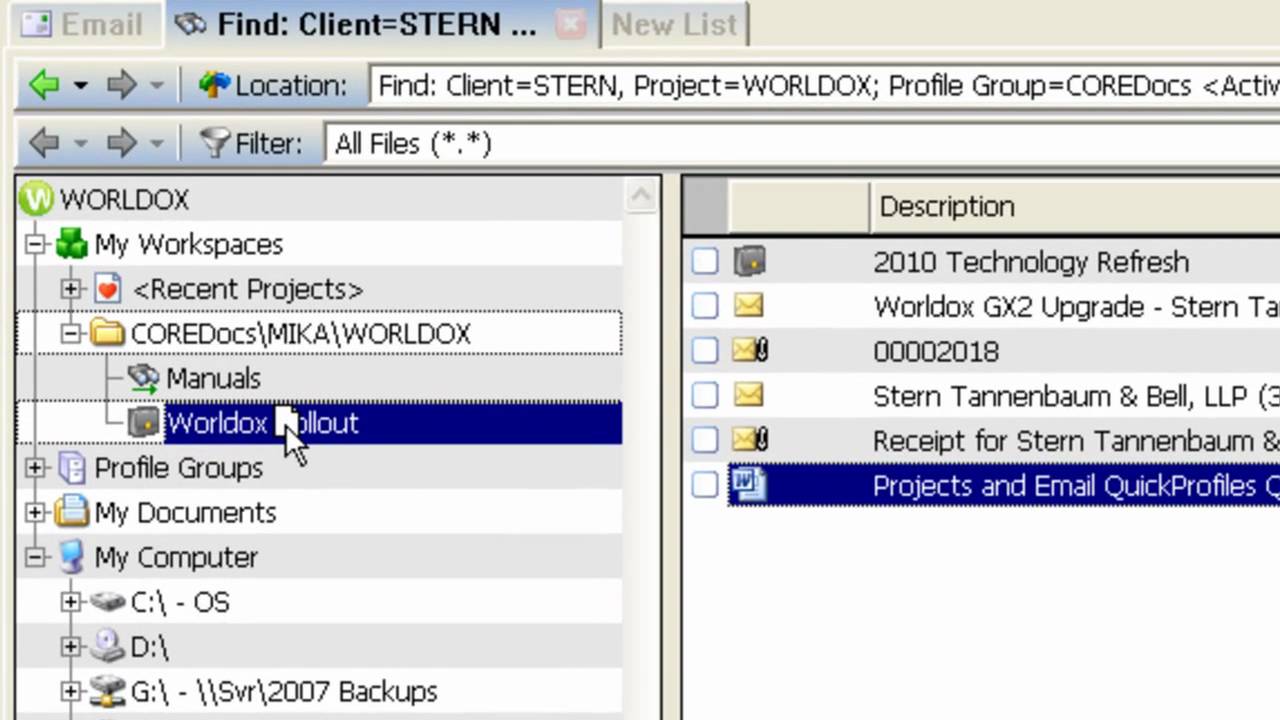Viewport: 1280px width, 720px height.
Task: Select G:\ - \\Svr\2007 Backups
Action: (x=284, y=691)
